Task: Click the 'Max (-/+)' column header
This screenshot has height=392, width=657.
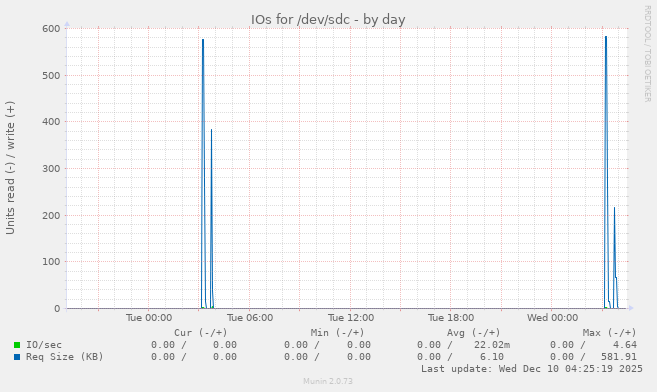Action: (609, 333)
